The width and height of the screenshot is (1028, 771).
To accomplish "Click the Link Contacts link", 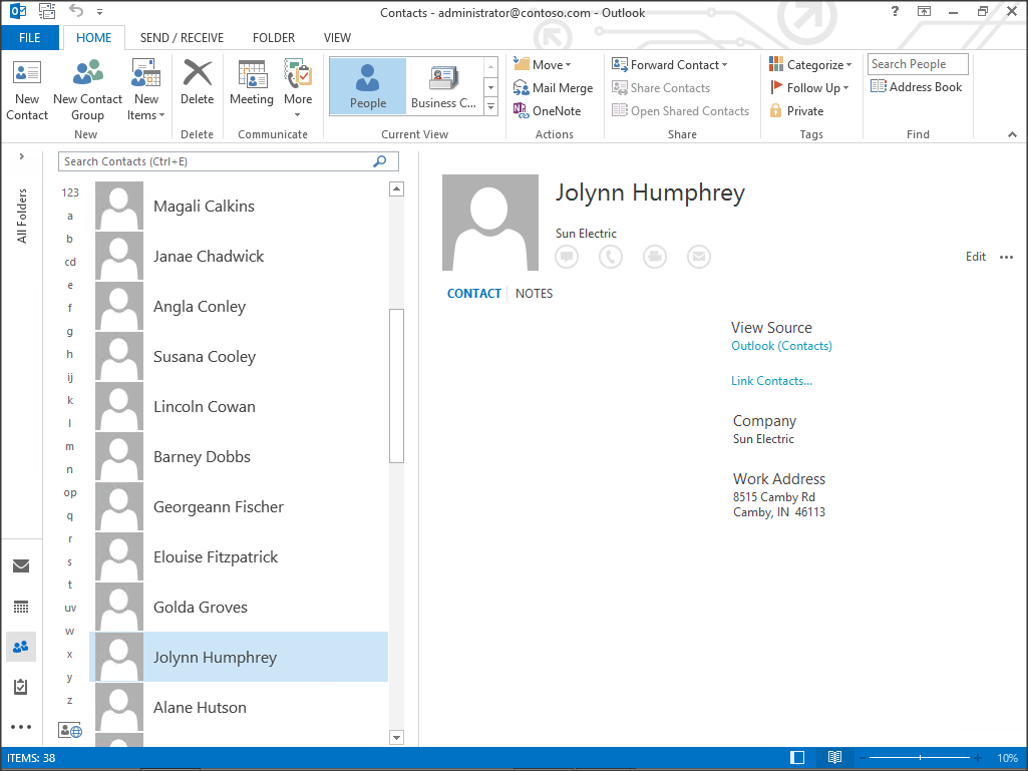I will point(771,381).
